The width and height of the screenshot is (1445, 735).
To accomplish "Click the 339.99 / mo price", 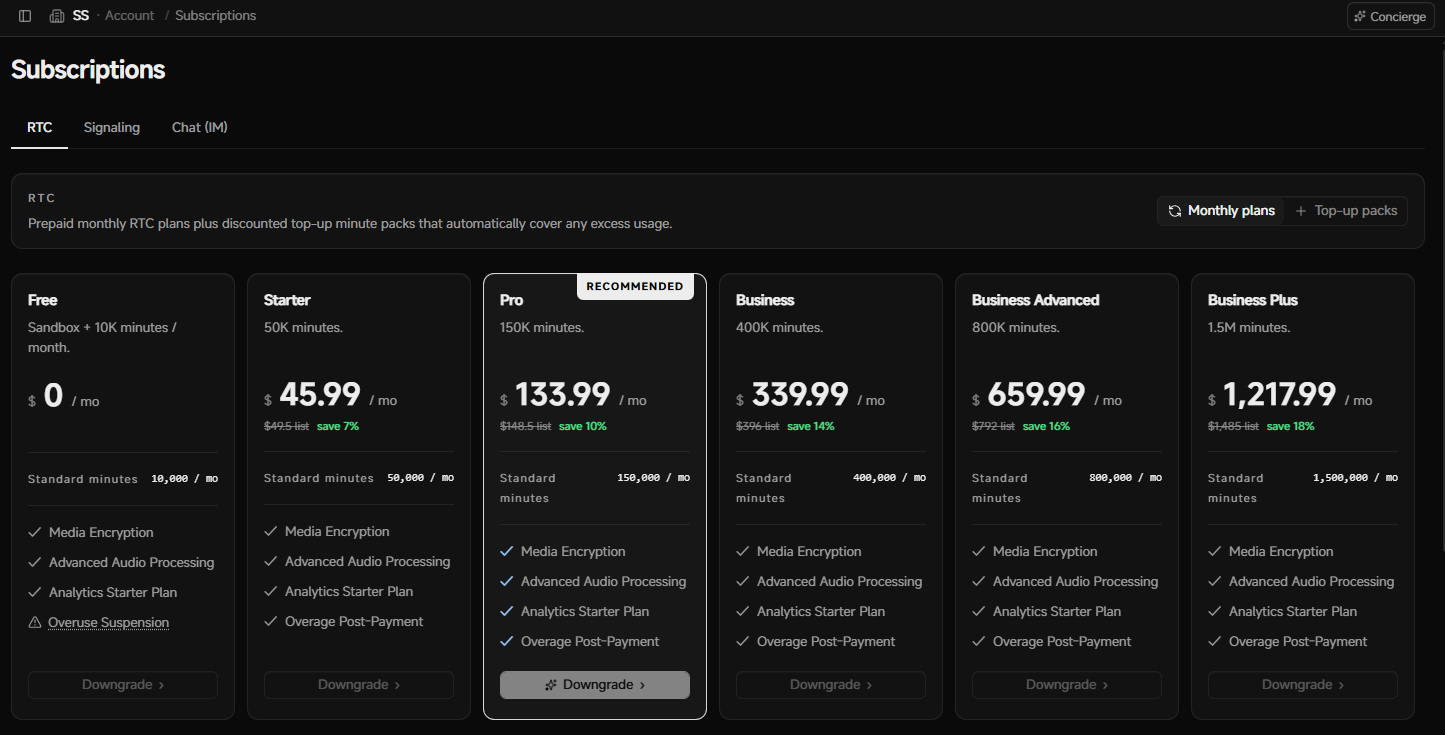I will (x=811, y=396).
